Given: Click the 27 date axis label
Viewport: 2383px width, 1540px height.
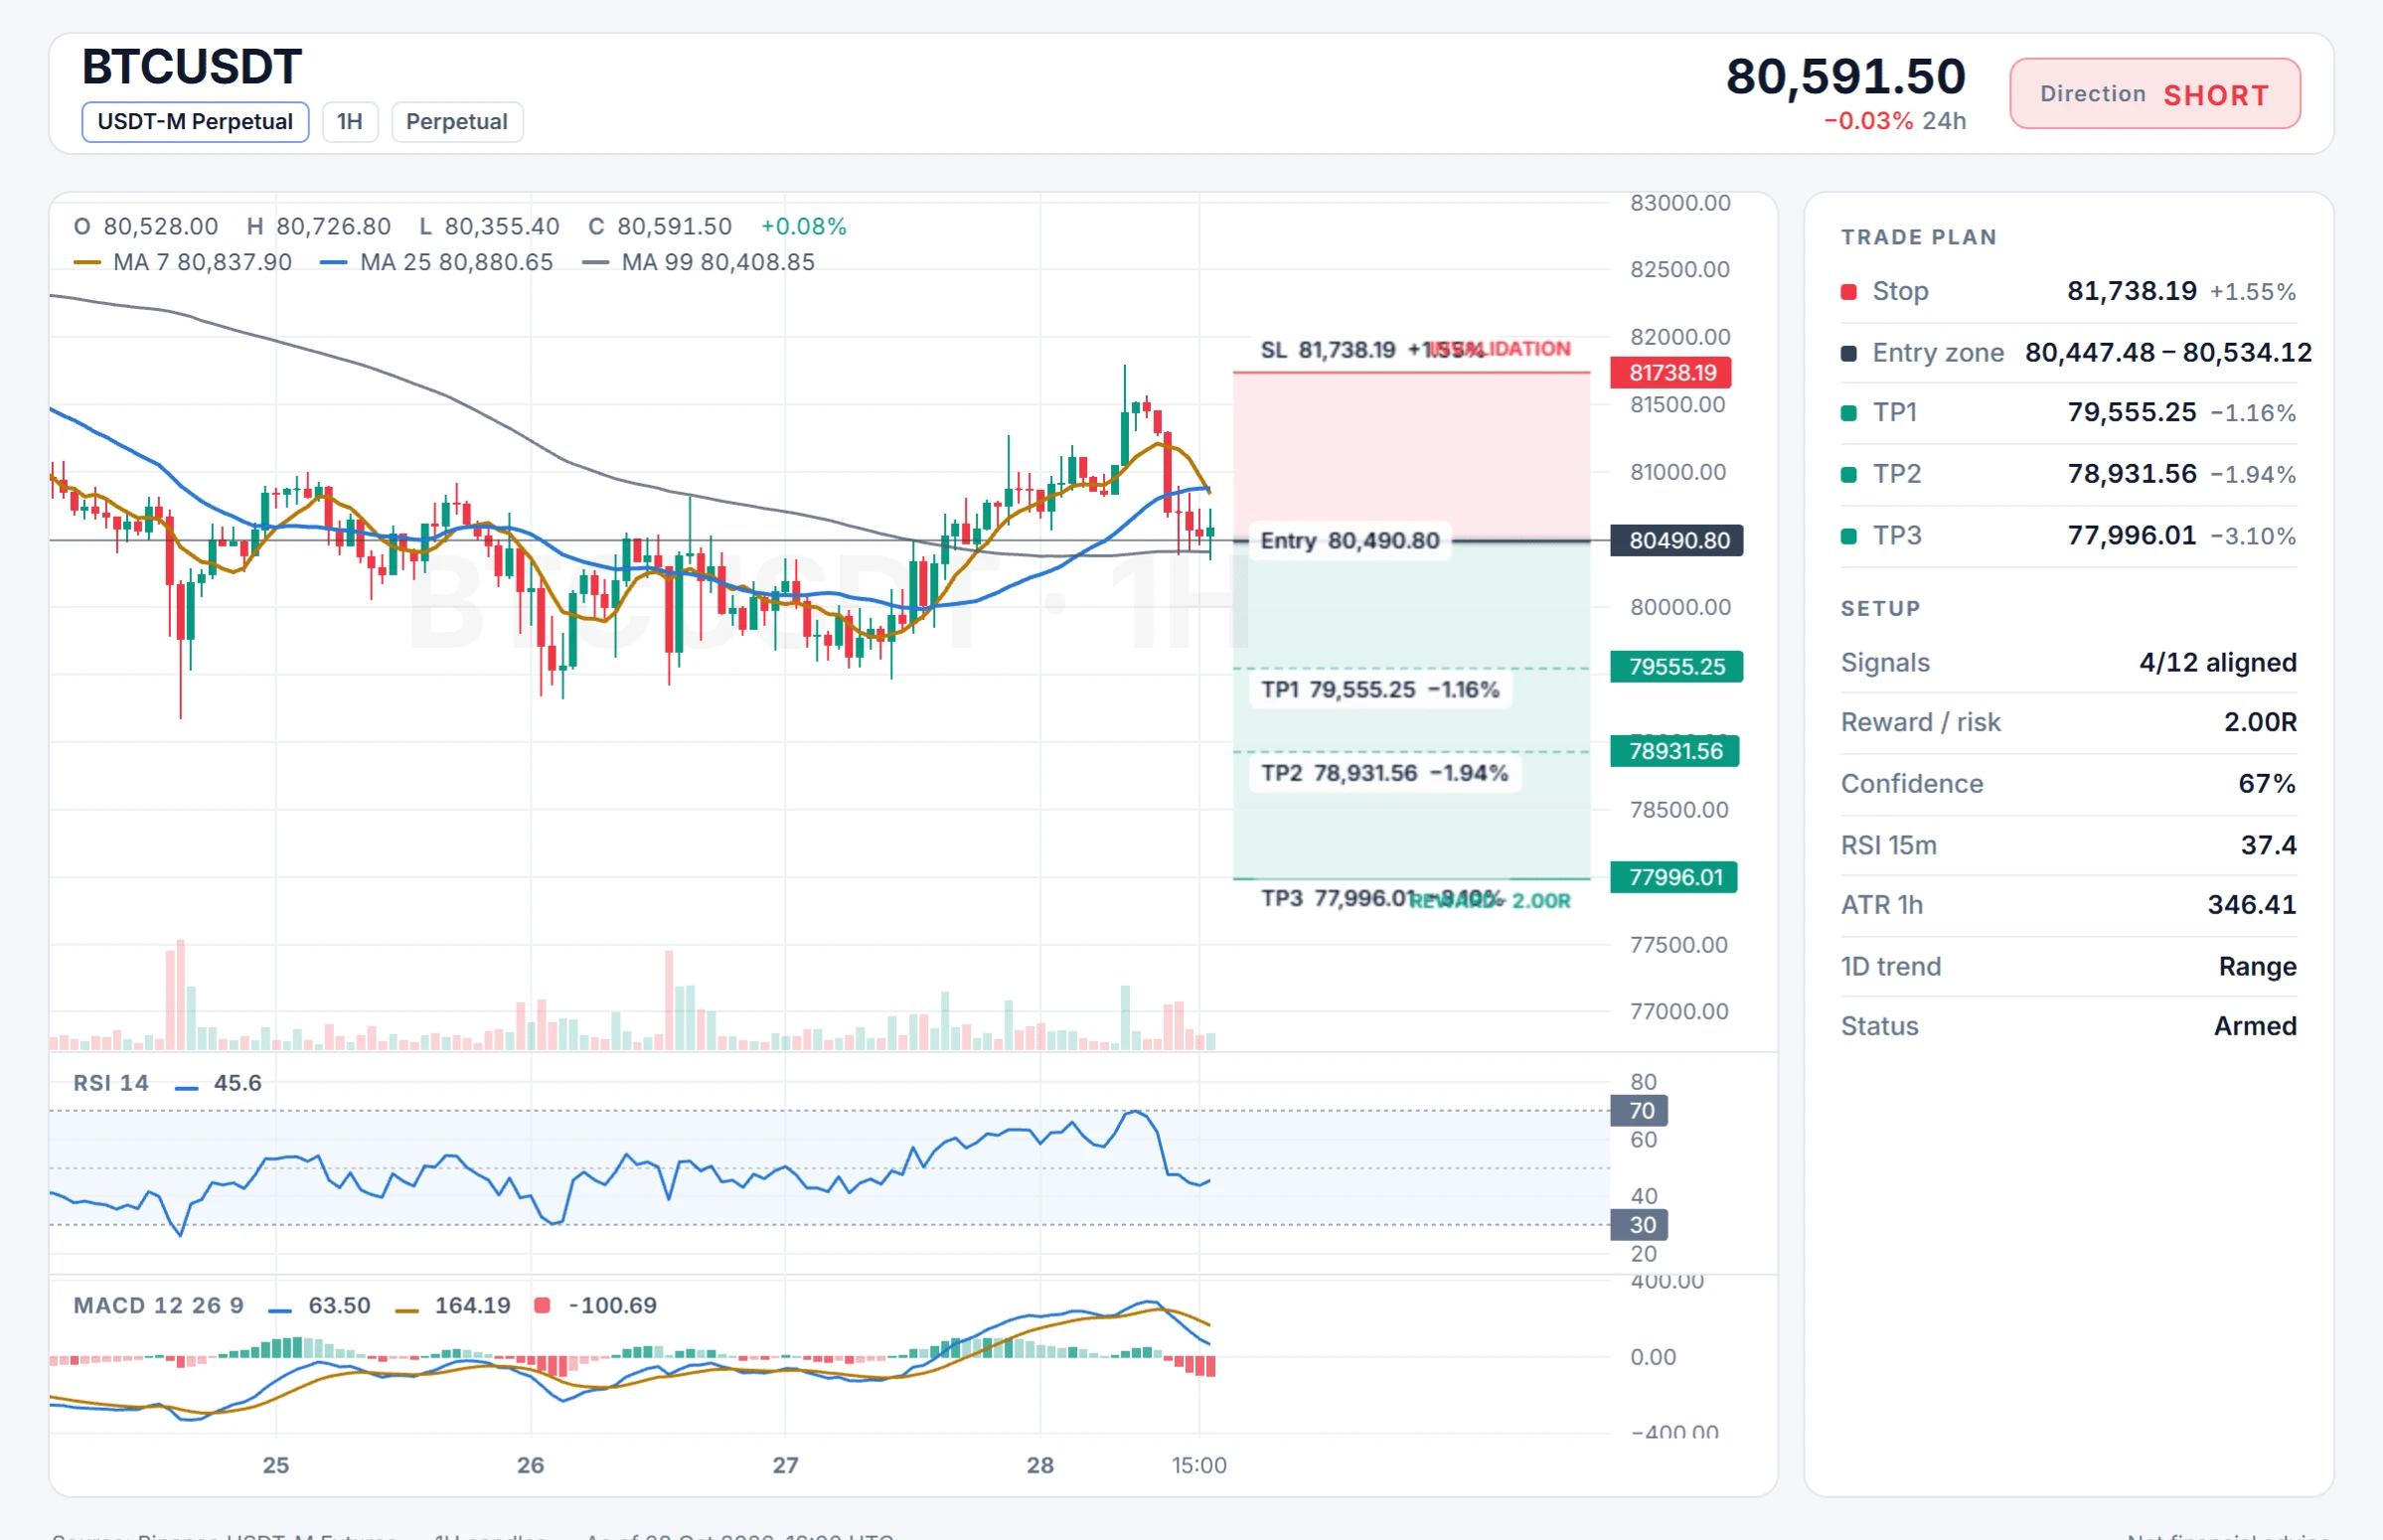Looking at the screenshot, I should pos(785,1466).
